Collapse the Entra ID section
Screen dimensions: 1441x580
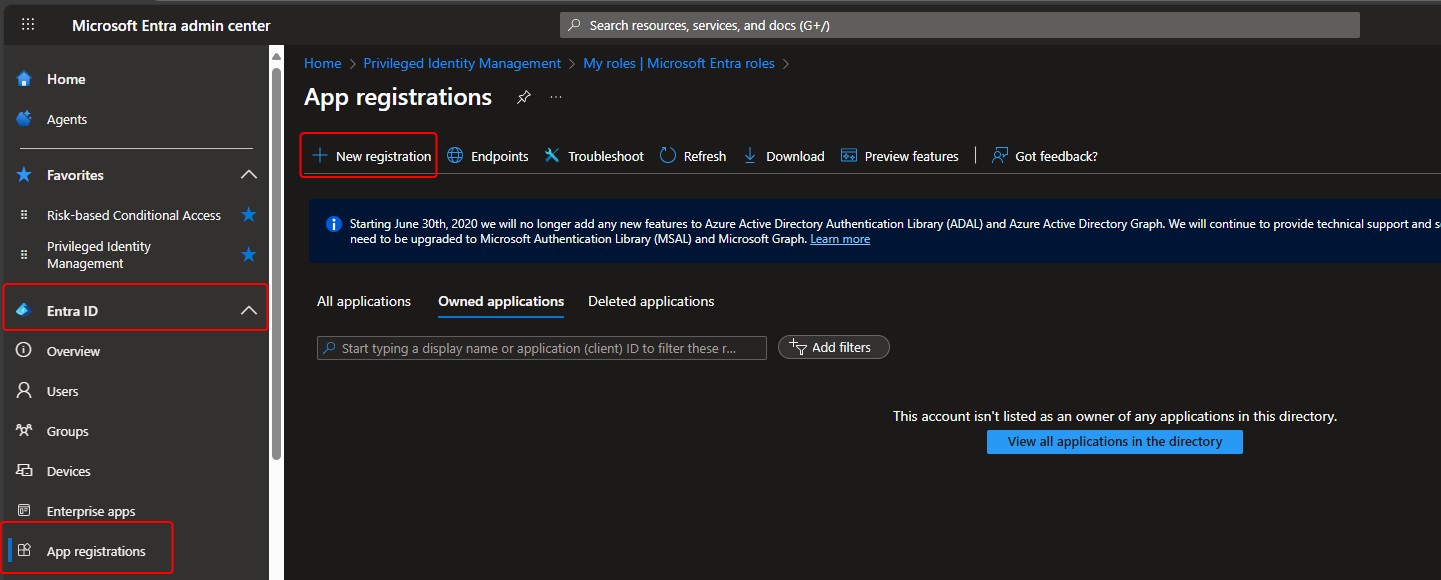point(249,311)
